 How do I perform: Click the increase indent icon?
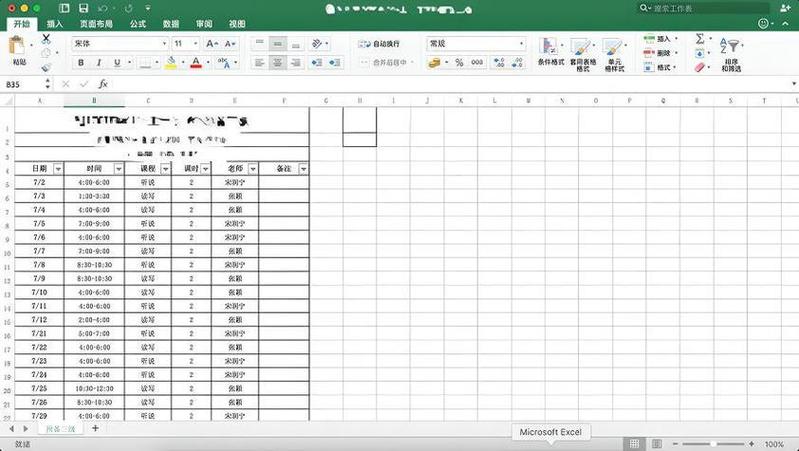click(x=335, y=63)
